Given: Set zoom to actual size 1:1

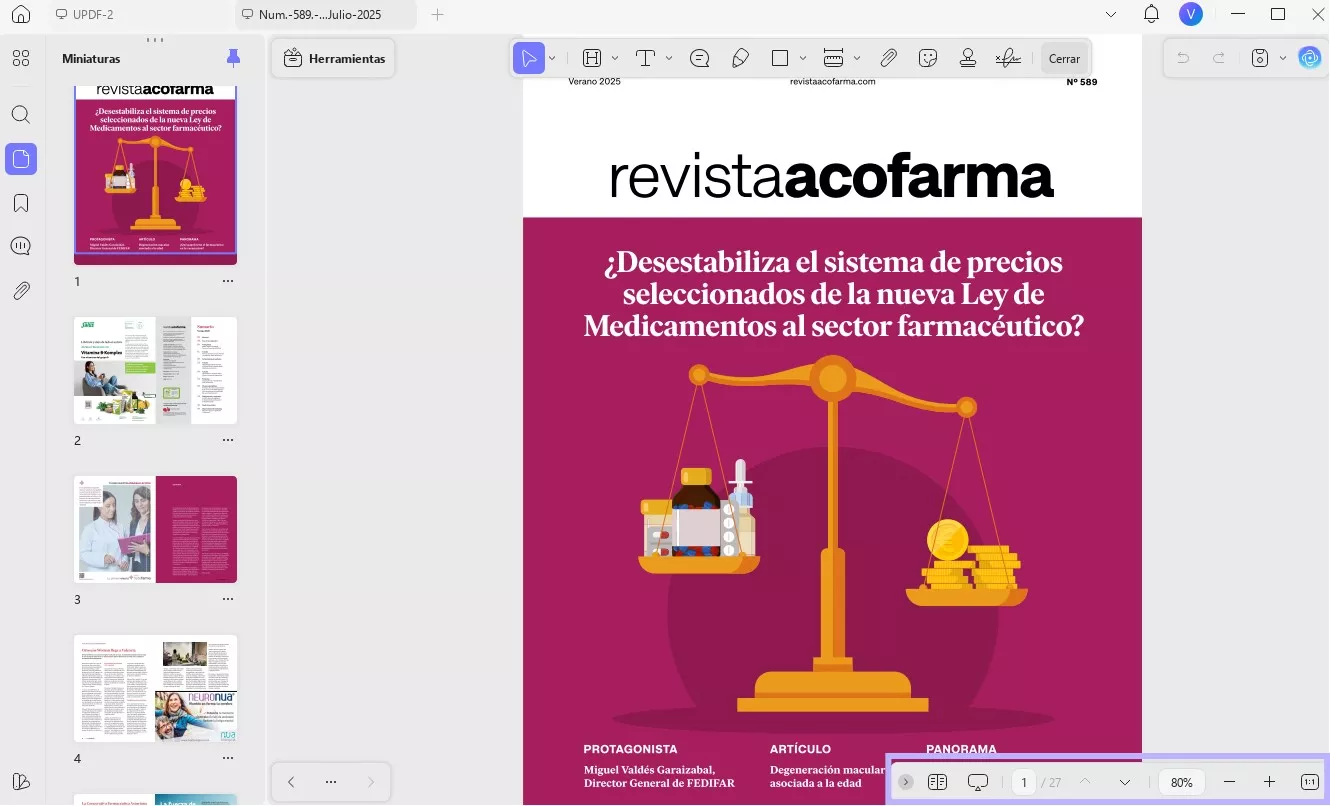Looking at the screenshot, I should (1310, 782).
